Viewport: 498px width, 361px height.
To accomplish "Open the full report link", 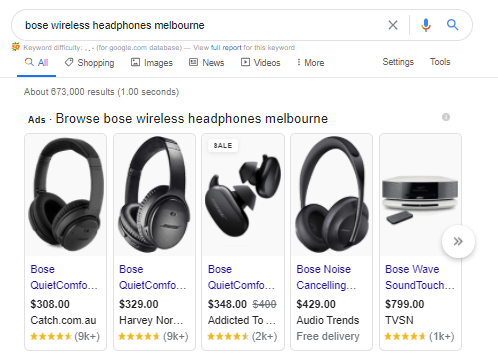I will pyautogui.click(x=226, y=48).
